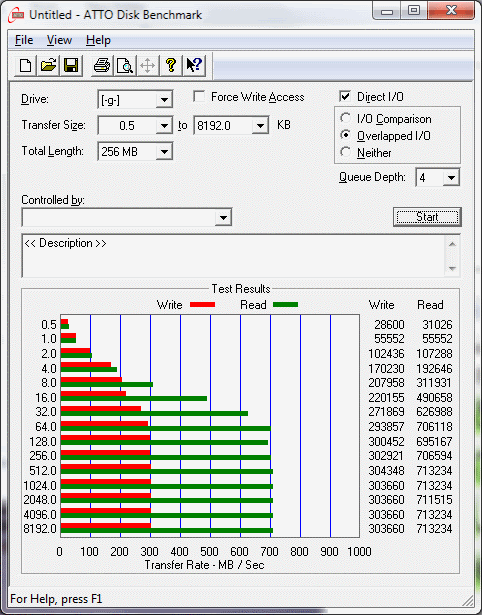The width and height of the screenshot is (482, 615).
Task: Click the New document toolbar icon
Action: 25,65
